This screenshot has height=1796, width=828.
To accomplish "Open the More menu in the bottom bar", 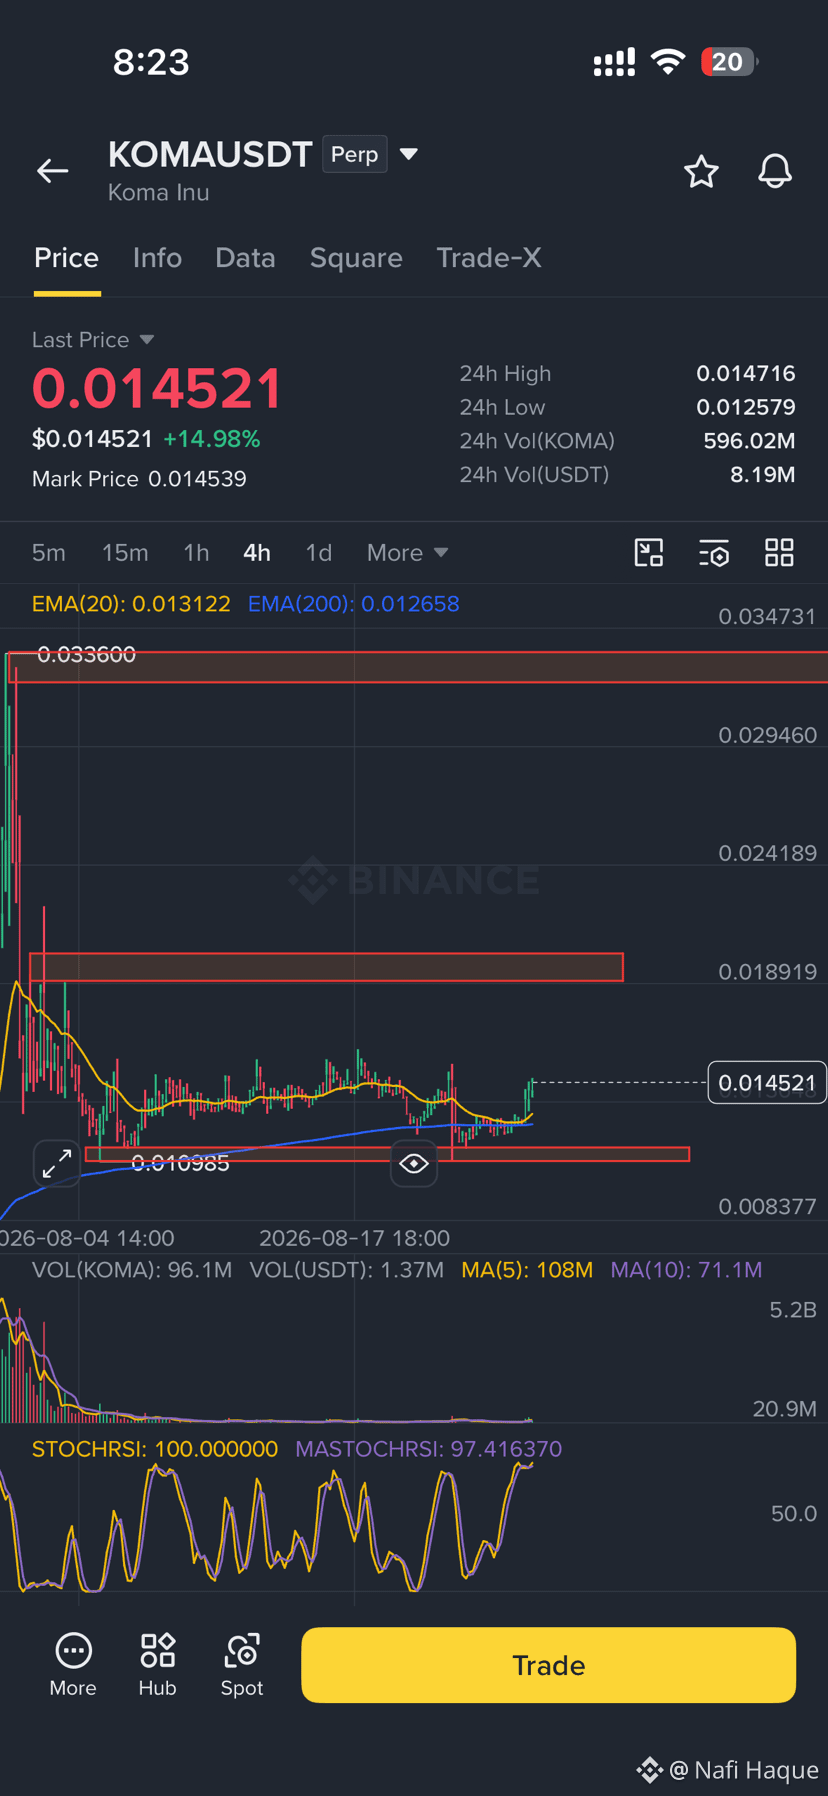I will pos(73,1665).
